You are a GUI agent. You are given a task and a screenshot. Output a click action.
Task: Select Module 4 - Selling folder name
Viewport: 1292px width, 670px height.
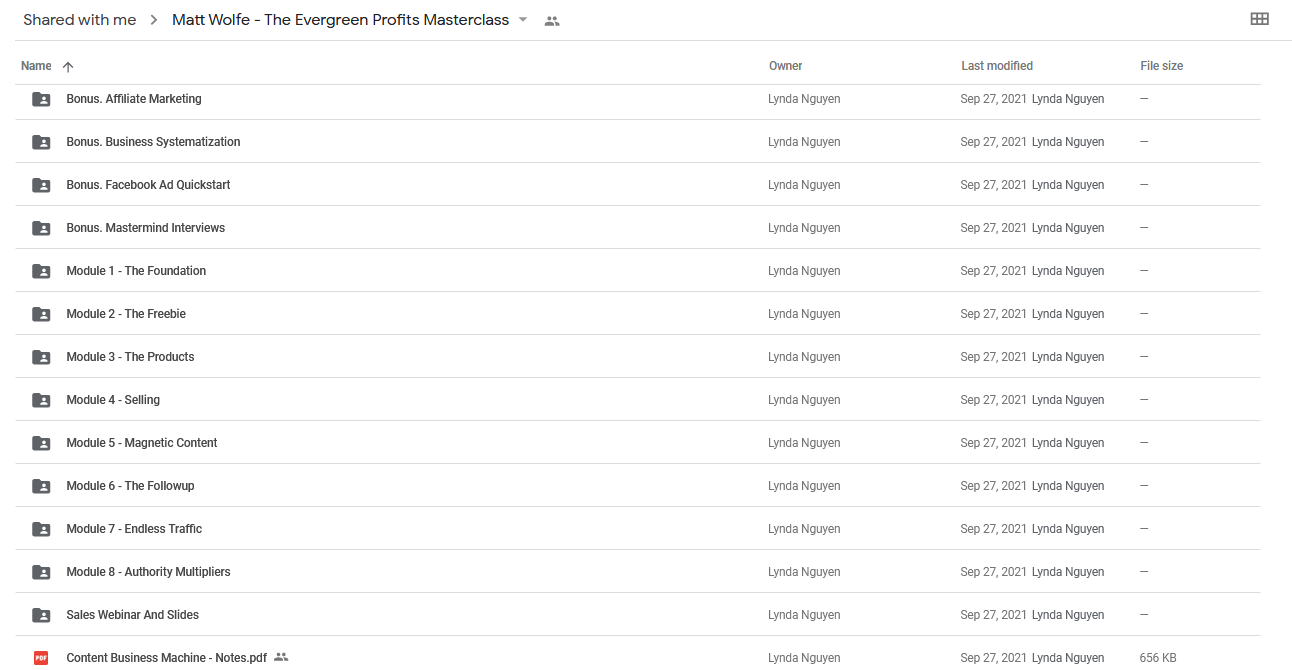pyautogui.click(x=113, y=400)
